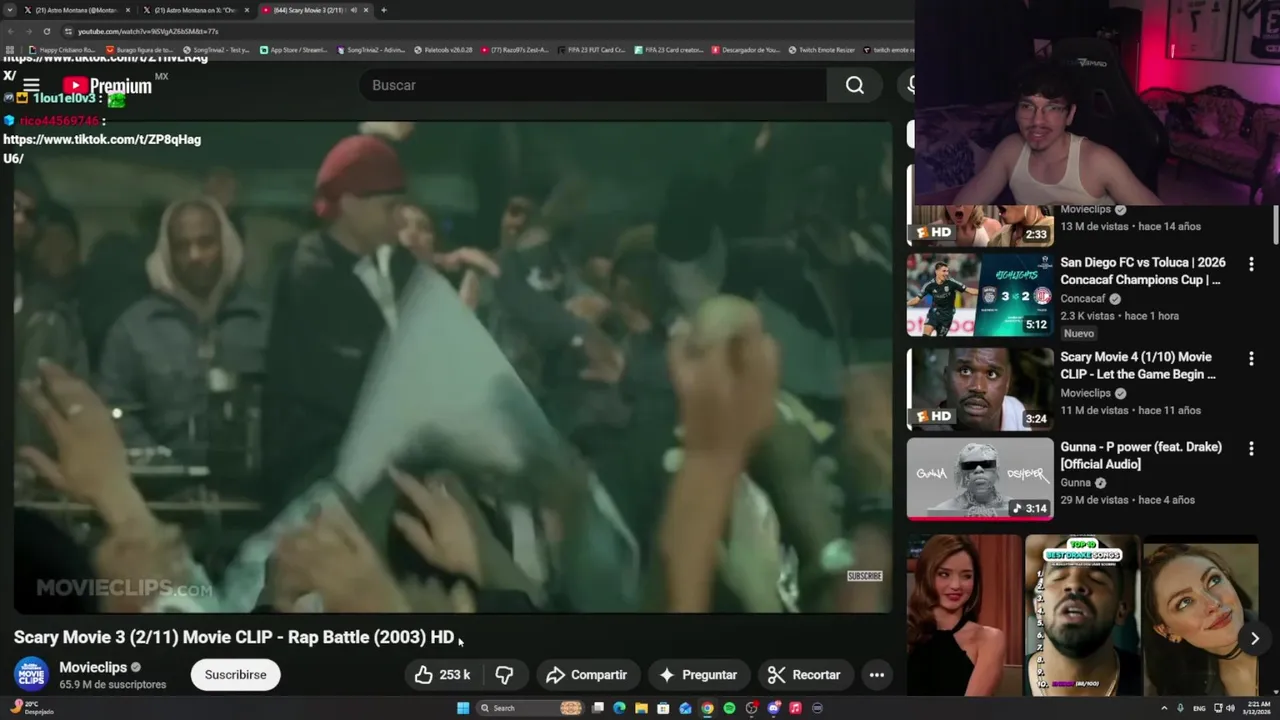Open the Movieclips channel avatar
Viewport: 1280px width, 720px height.
click(x=31, y=675)
